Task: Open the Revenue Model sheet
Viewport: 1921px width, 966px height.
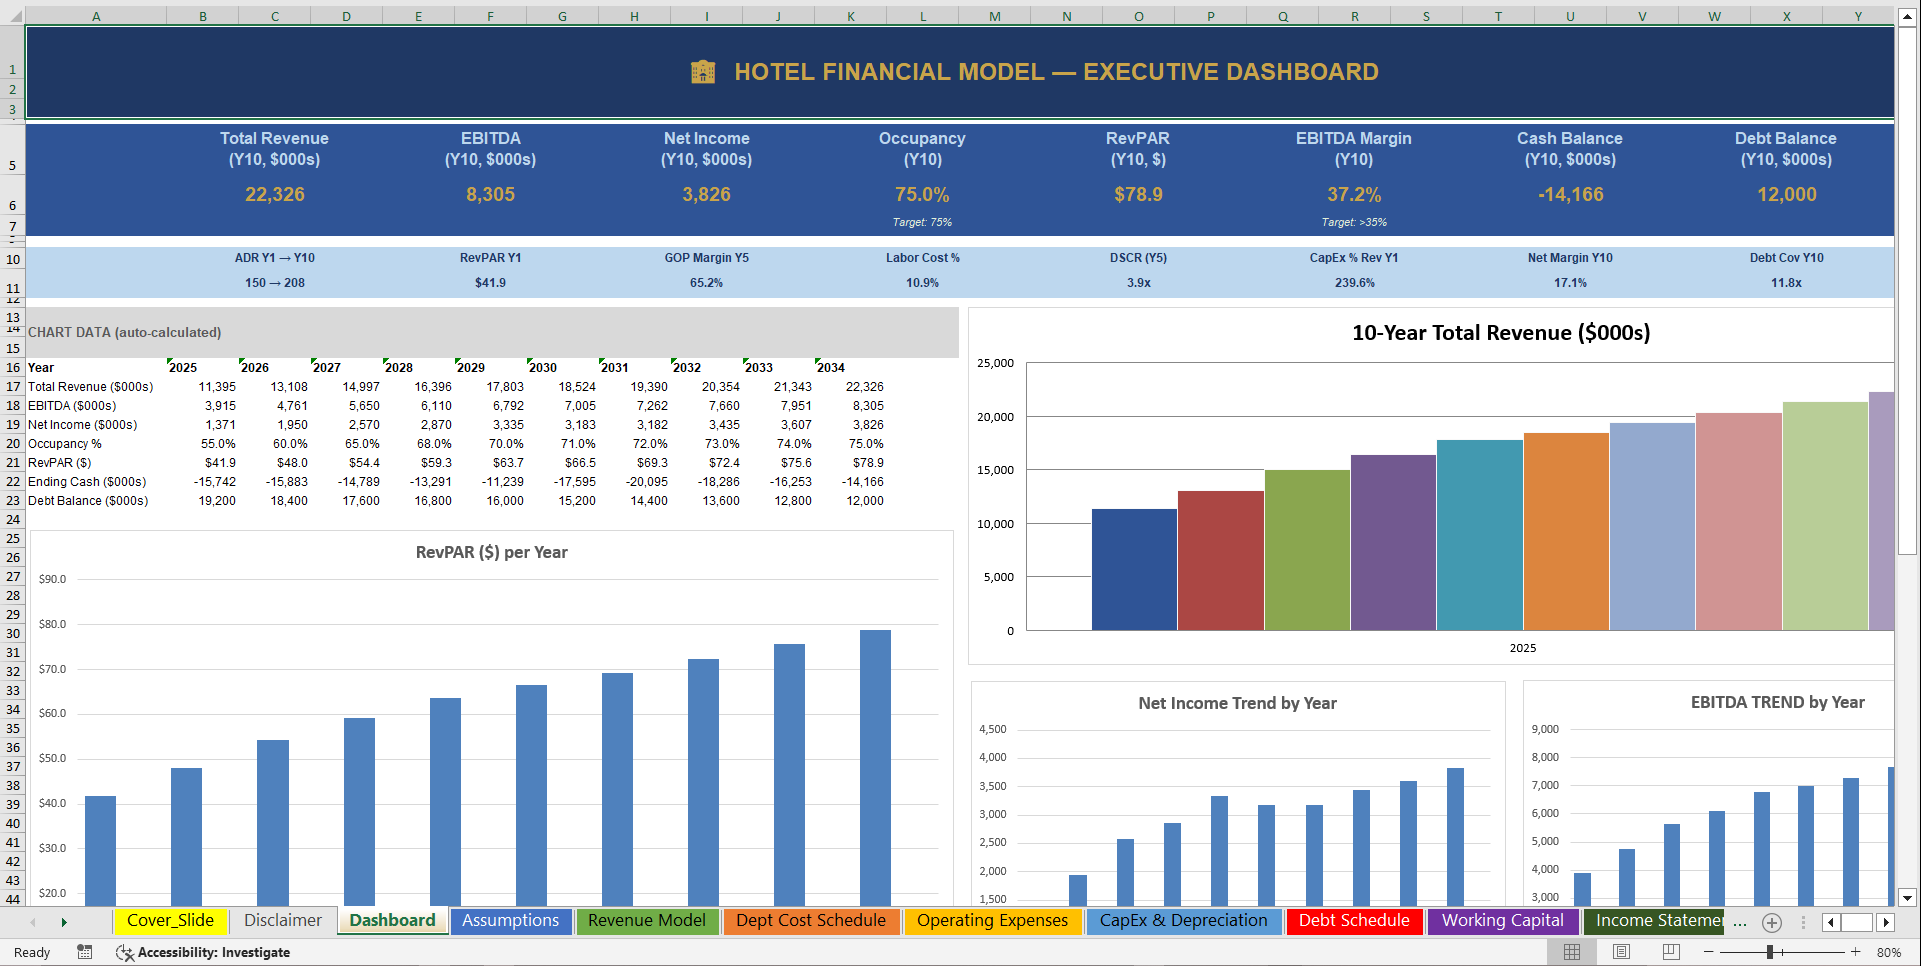Action: pyautogui.click(x=647, y=921)
